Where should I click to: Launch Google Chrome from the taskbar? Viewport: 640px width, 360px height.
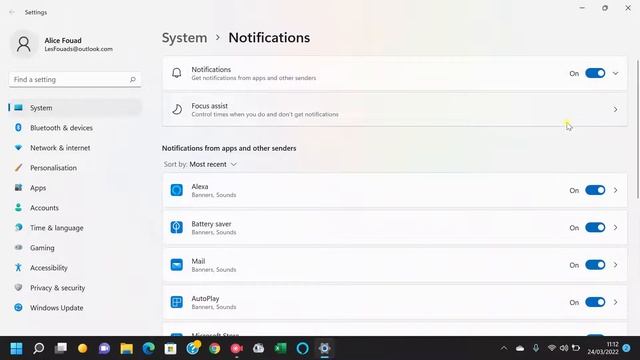coord(215,348)
